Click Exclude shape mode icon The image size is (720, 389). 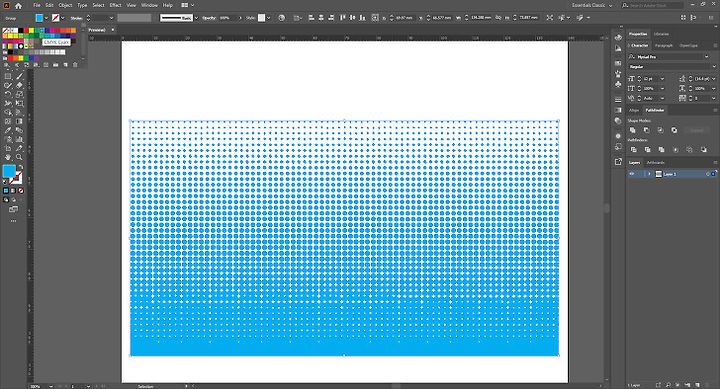674,130
